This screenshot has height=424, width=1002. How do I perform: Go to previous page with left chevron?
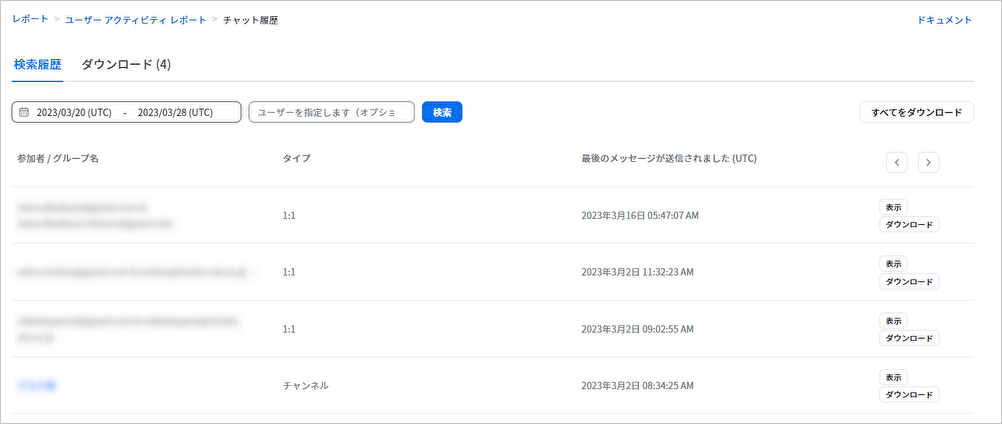[898, 162]
